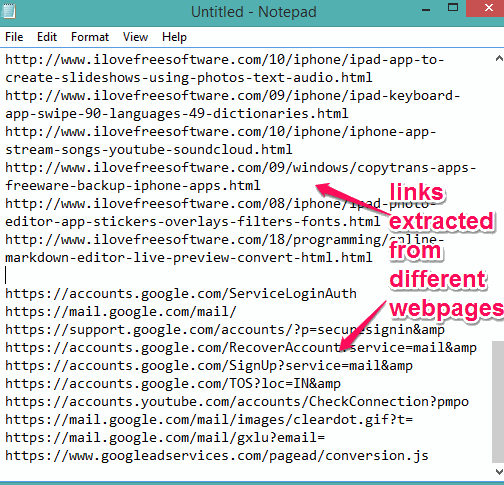
Task: Click the 'SignUp?service=mail&amp' URL line
Action: click(x=209, y=366)
